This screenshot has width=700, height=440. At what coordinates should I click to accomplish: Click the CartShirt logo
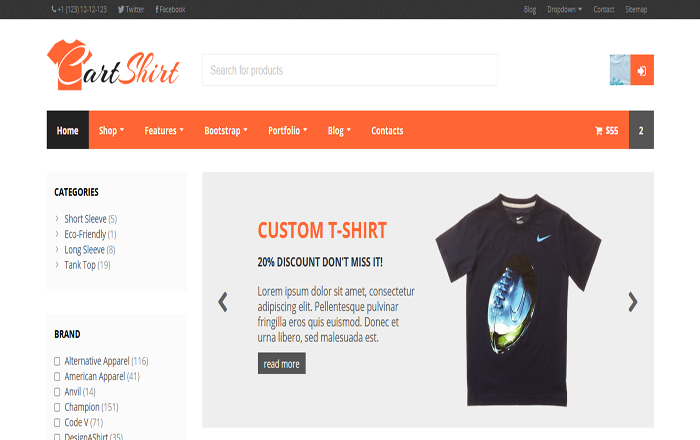(113, 65)
